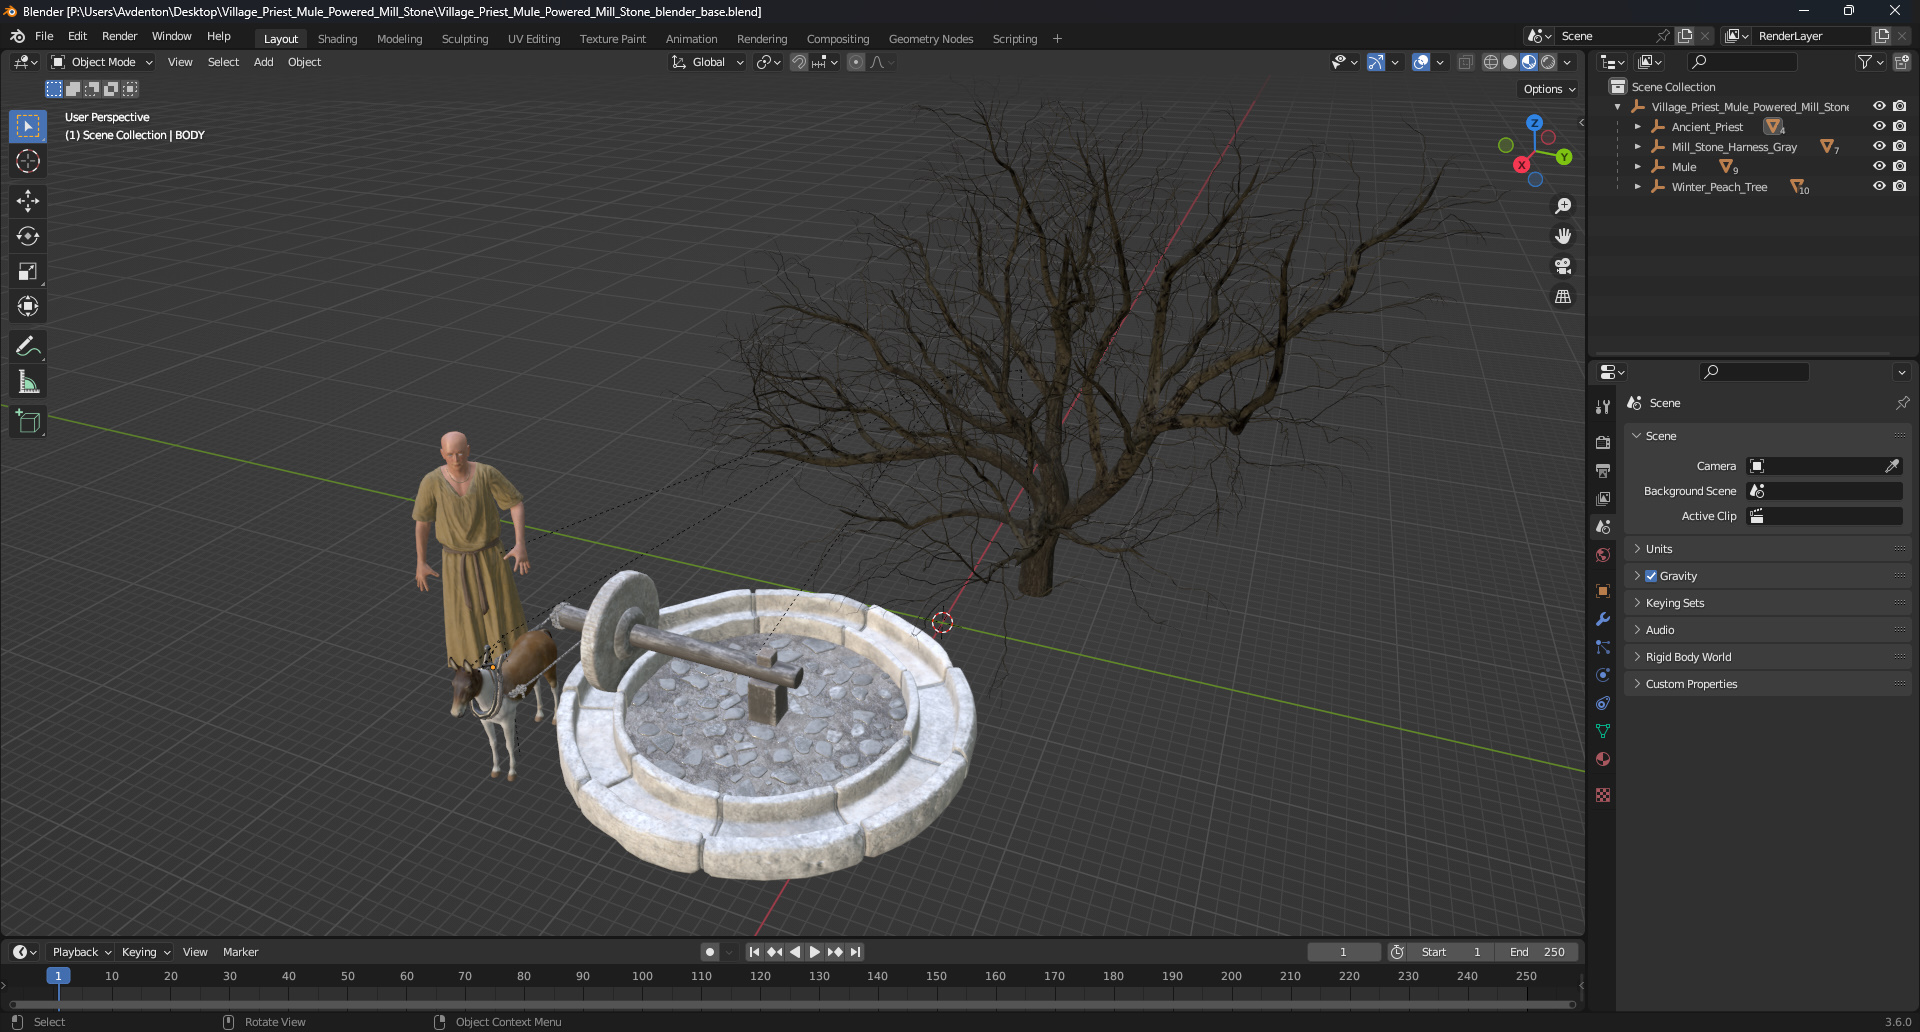Jump to the timeline start frame
The height and width of the screenshot is (1032, 1920).
coord(754,952)
